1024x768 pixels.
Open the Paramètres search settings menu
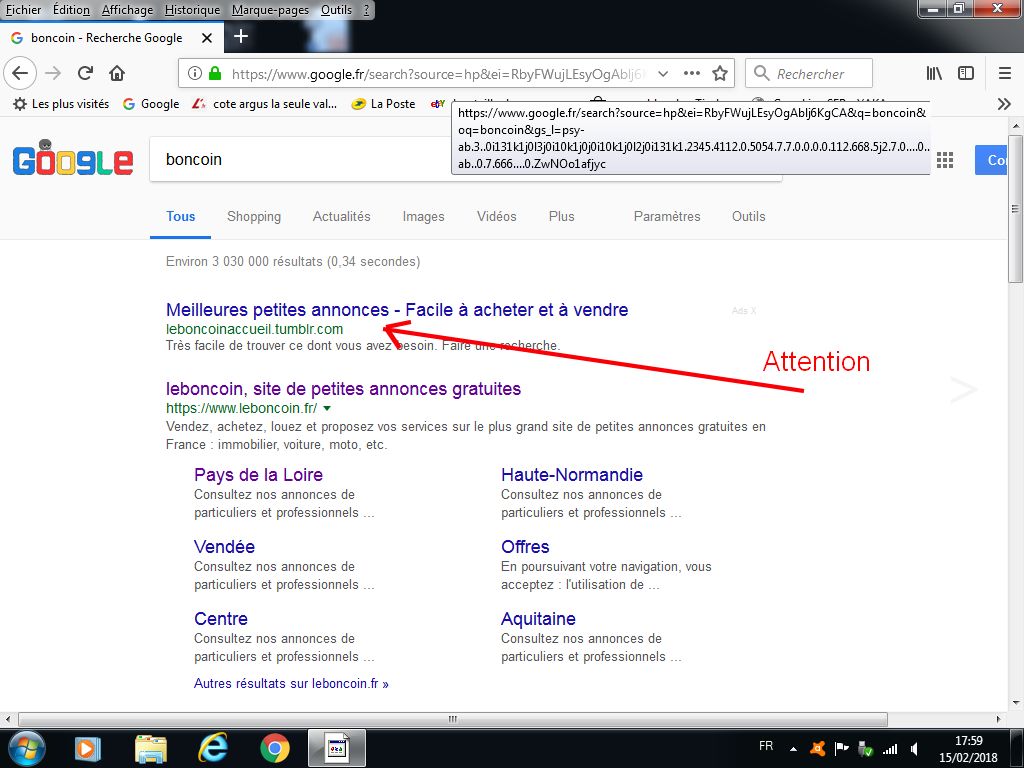tap(667, 216)
